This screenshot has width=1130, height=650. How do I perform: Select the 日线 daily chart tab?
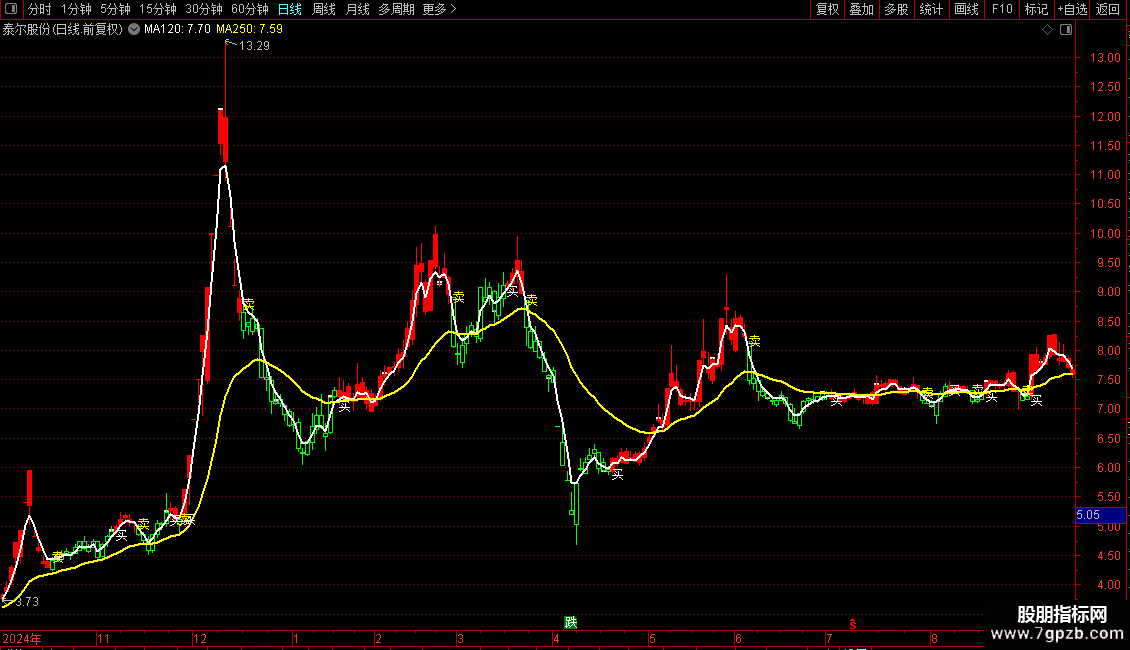[x=290, y=9]
